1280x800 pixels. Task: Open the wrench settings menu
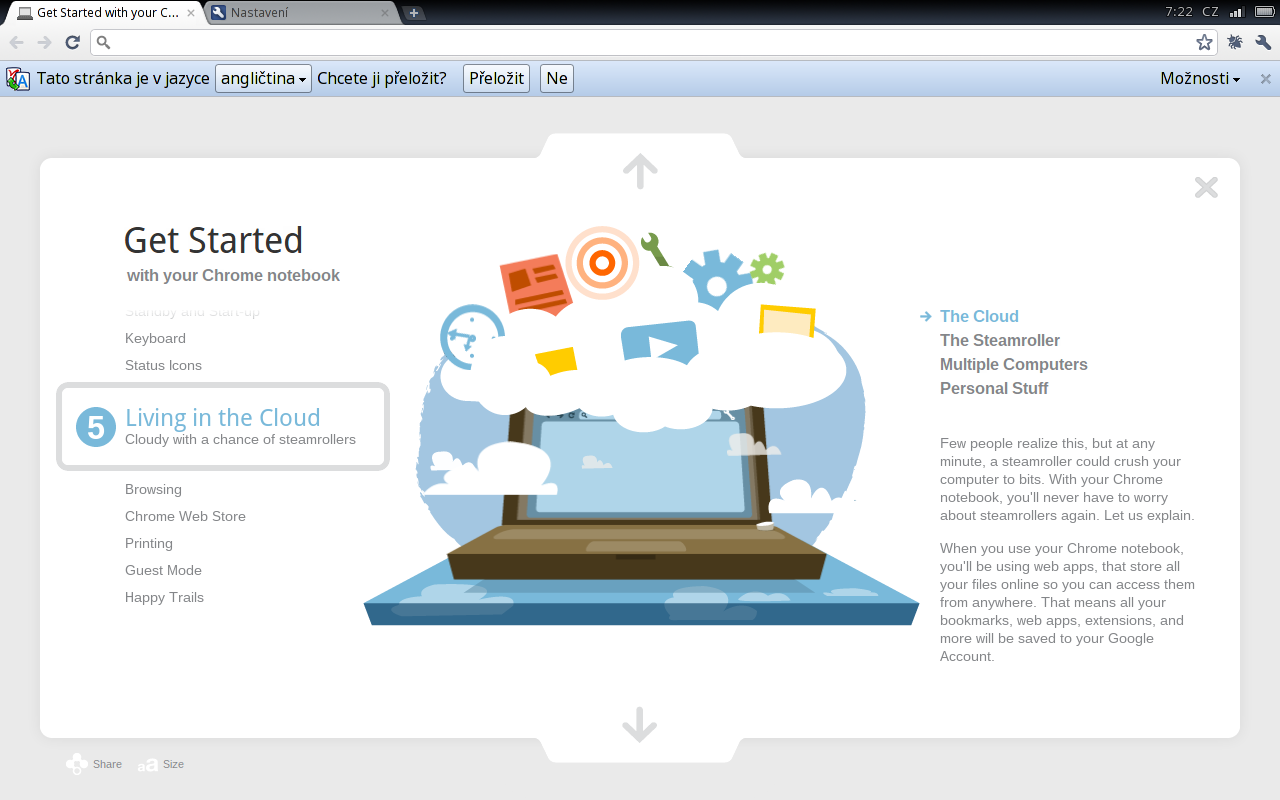click(1263, 42)
